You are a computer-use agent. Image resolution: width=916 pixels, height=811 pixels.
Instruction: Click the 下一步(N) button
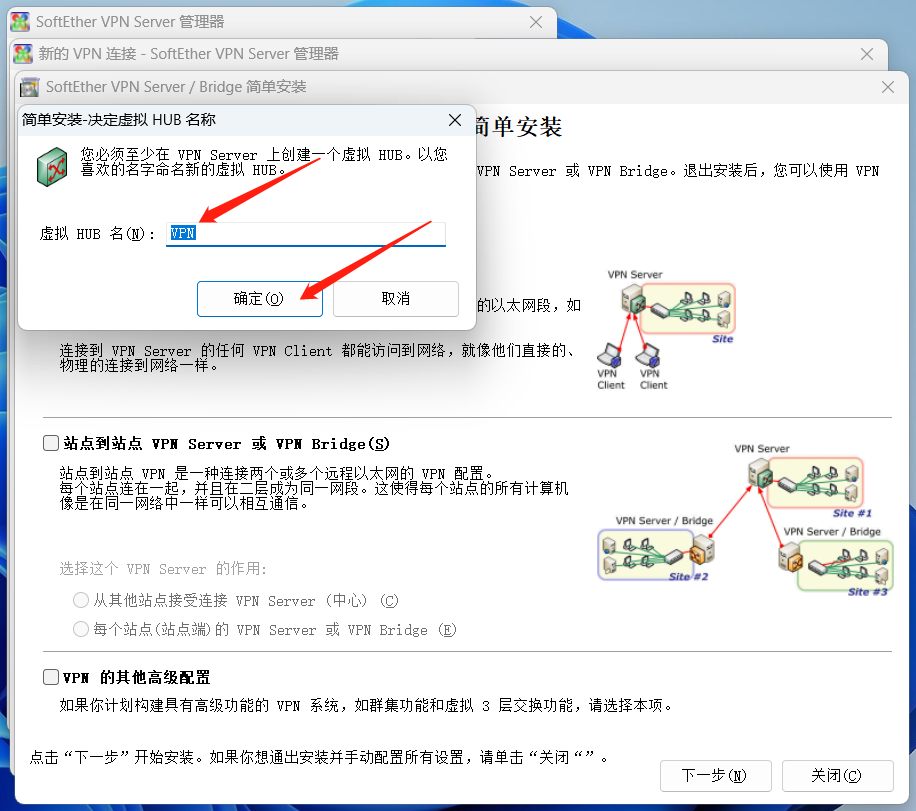[x=716, y=776]
